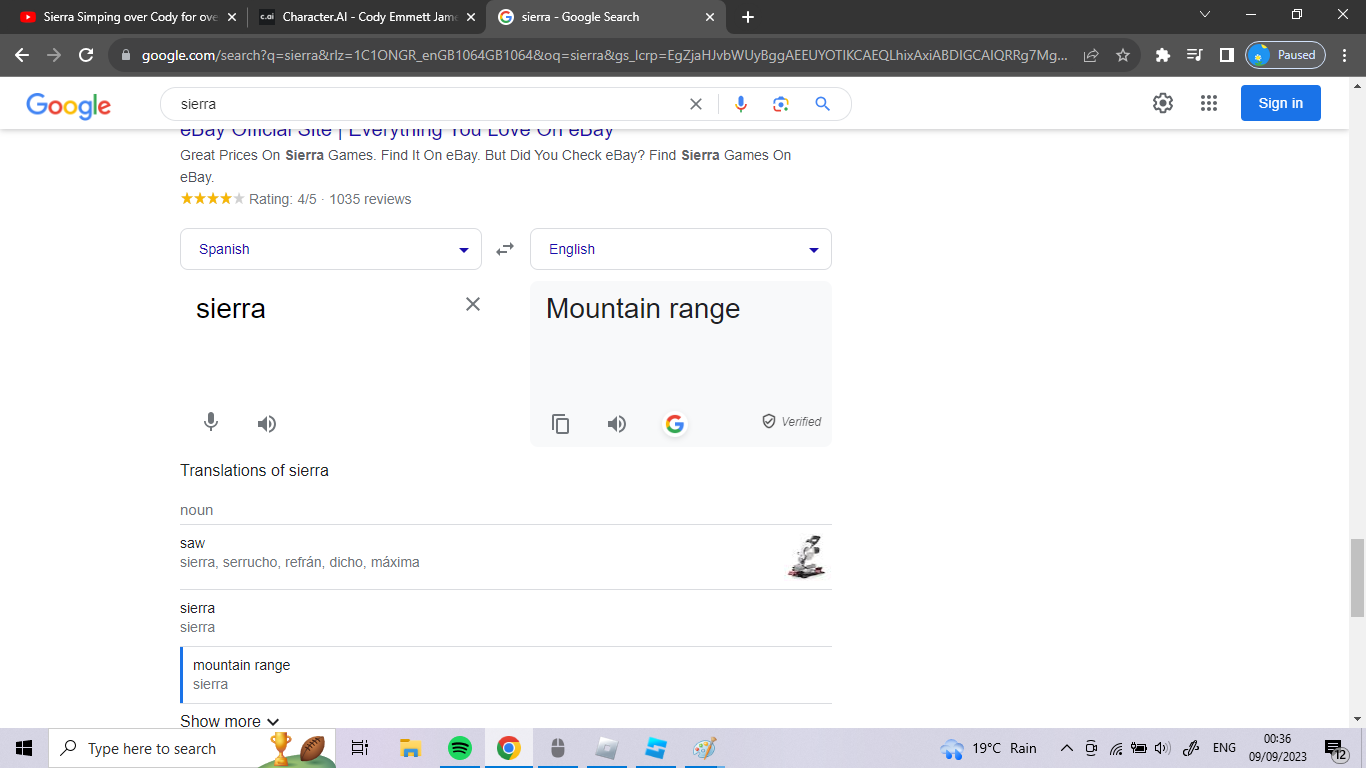
Task: Listen to source word 'sierra'
Action: click(x=266, y=424)
